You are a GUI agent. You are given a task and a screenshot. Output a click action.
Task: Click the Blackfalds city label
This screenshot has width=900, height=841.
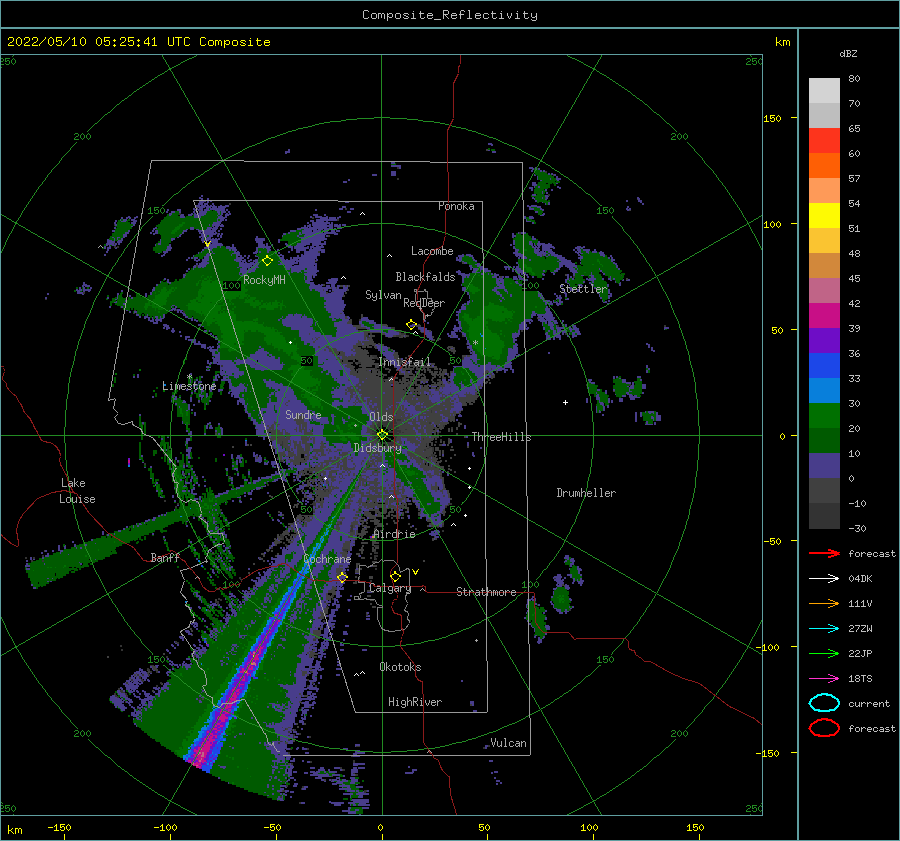[x=425, y=277]
